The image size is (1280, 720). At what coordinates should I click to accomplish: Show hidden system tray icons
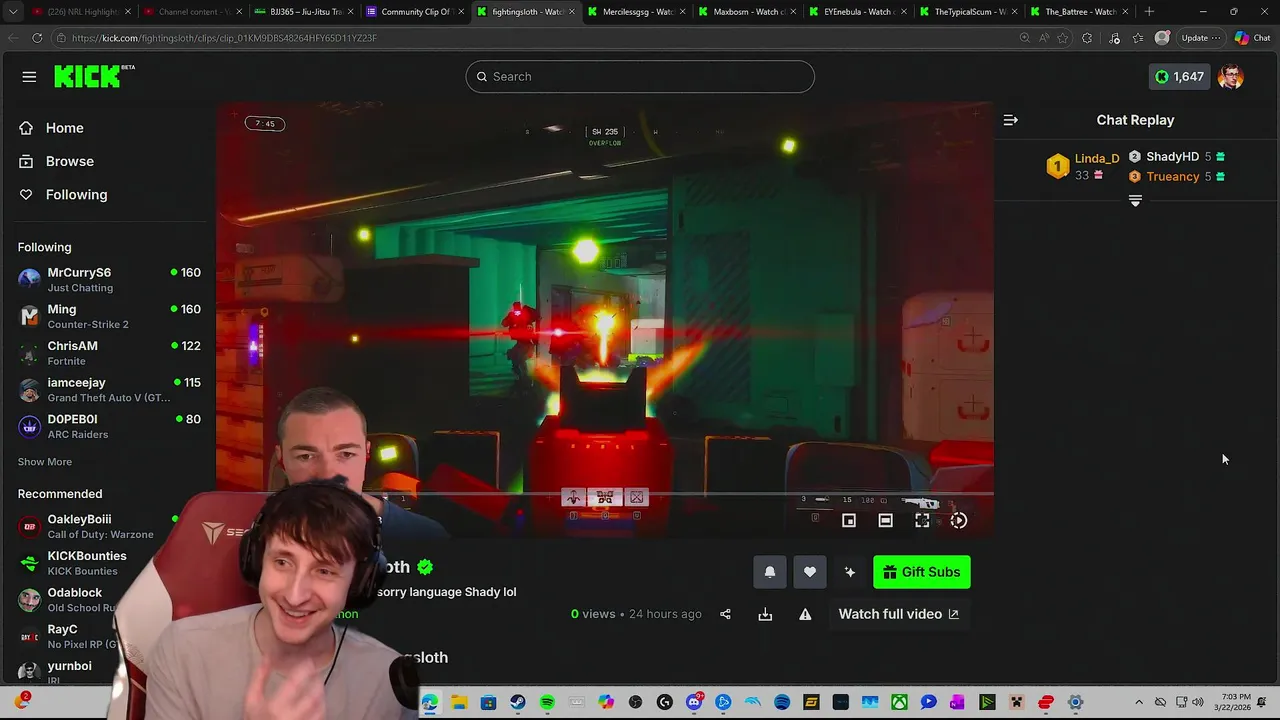click(1138, 703)
